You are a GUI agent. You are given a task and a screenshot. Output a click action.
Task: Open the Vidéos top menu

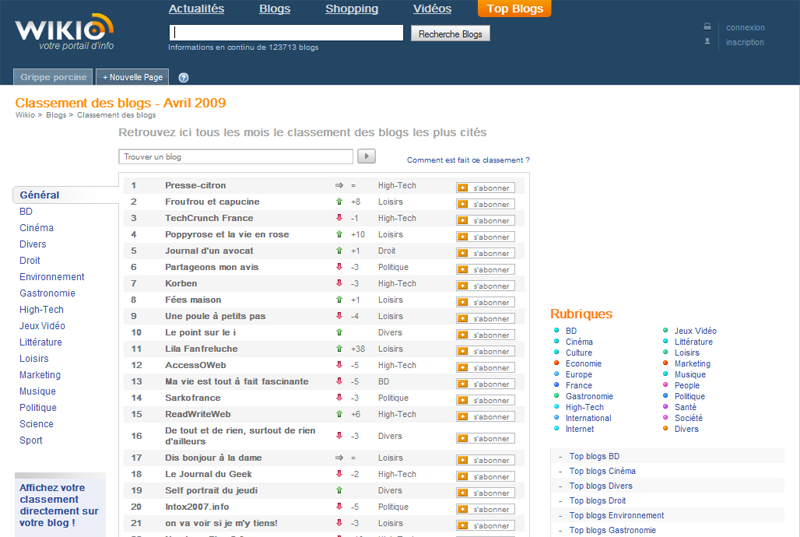tap(432, 9)
